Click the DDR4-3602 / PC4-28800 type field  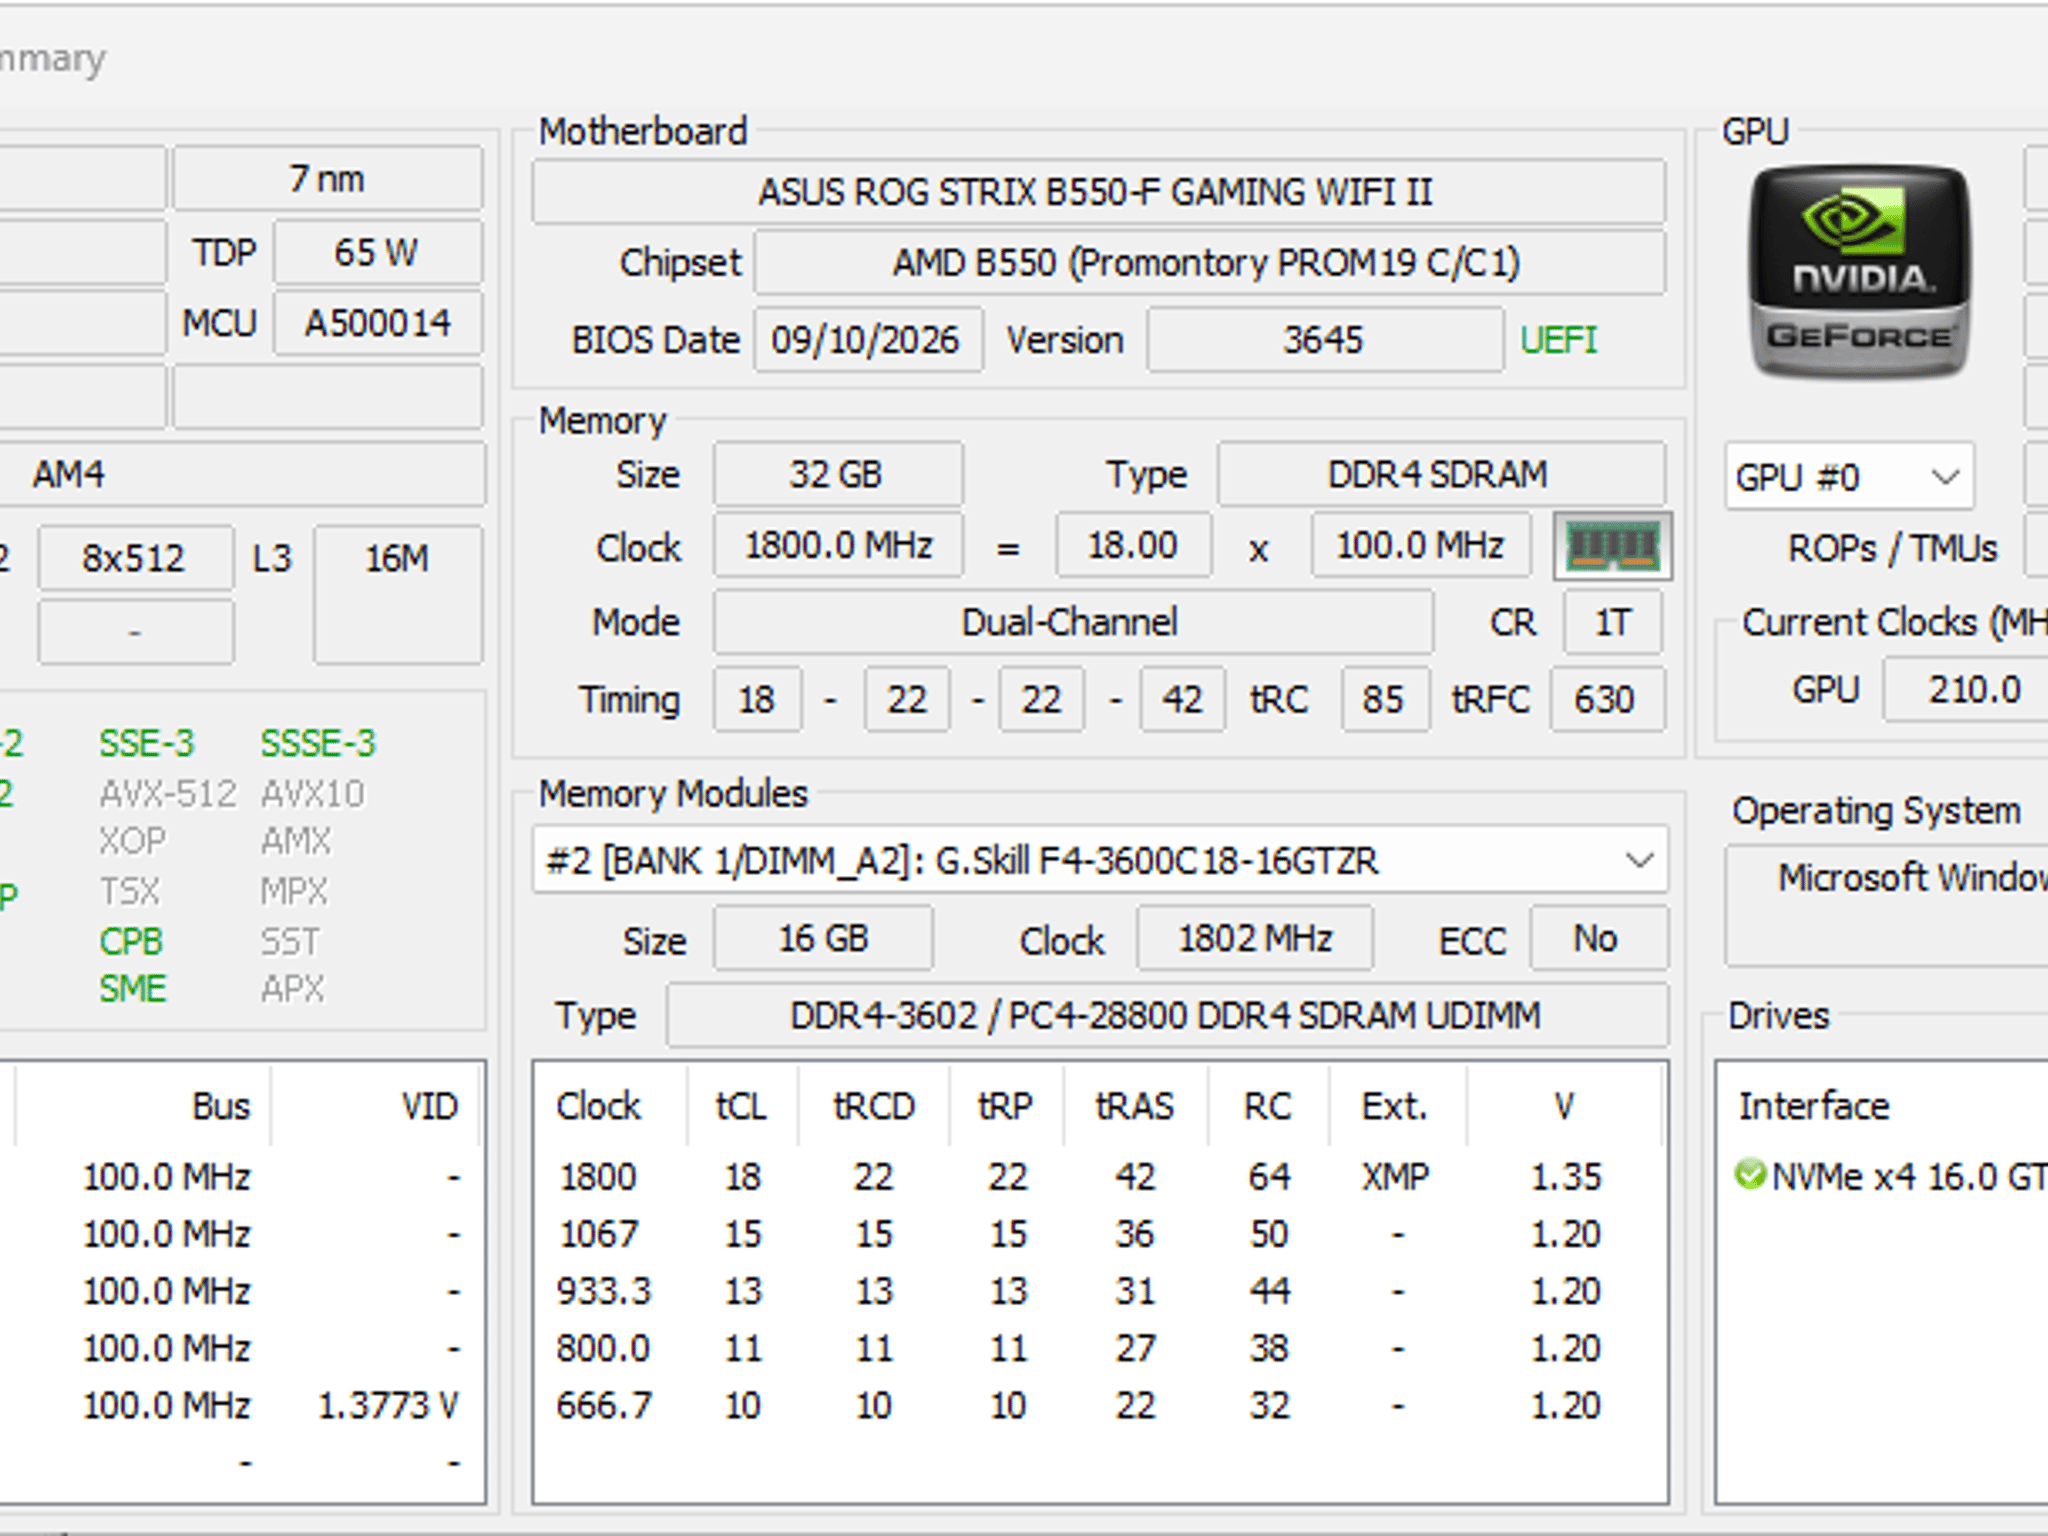[1166, 1016]
